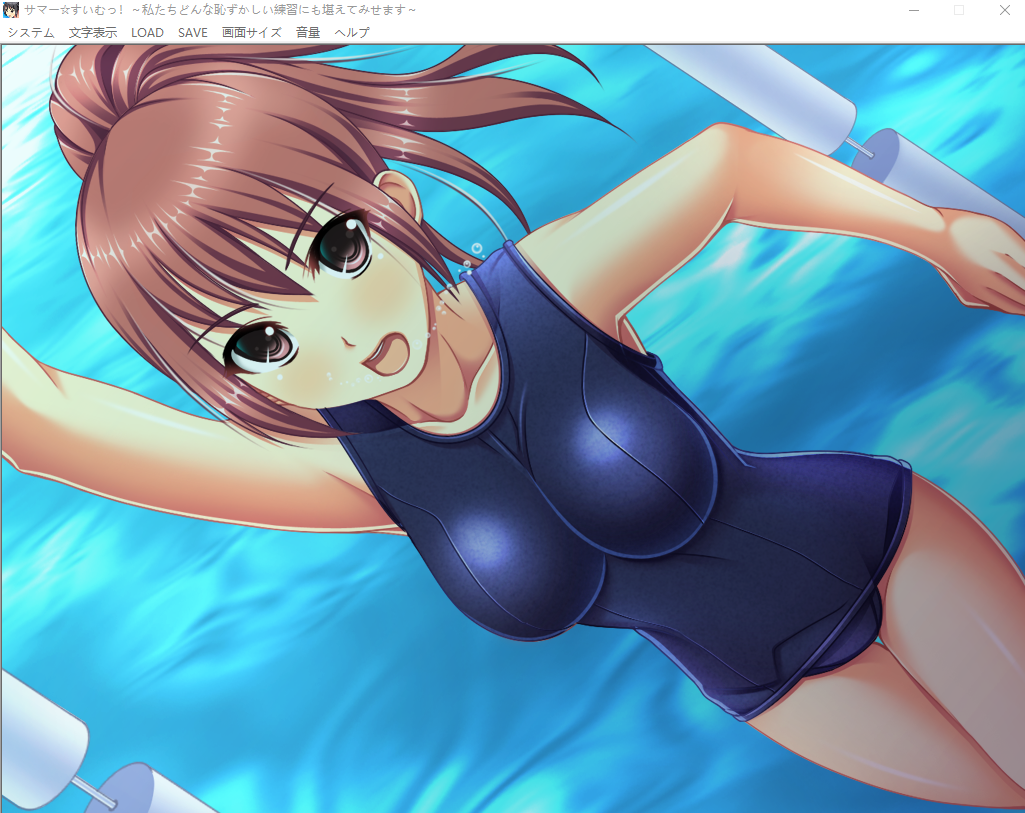1025x813 pixels.
Task: Open the LOAD menu
Action: pyautogui.click(x=147, y=33)
